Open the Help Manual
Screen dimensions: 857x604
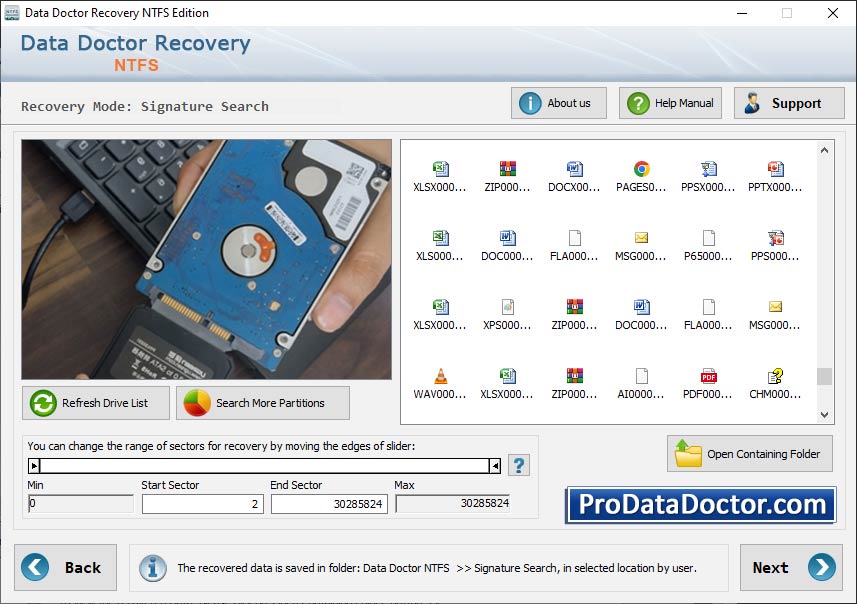[669, 102]
